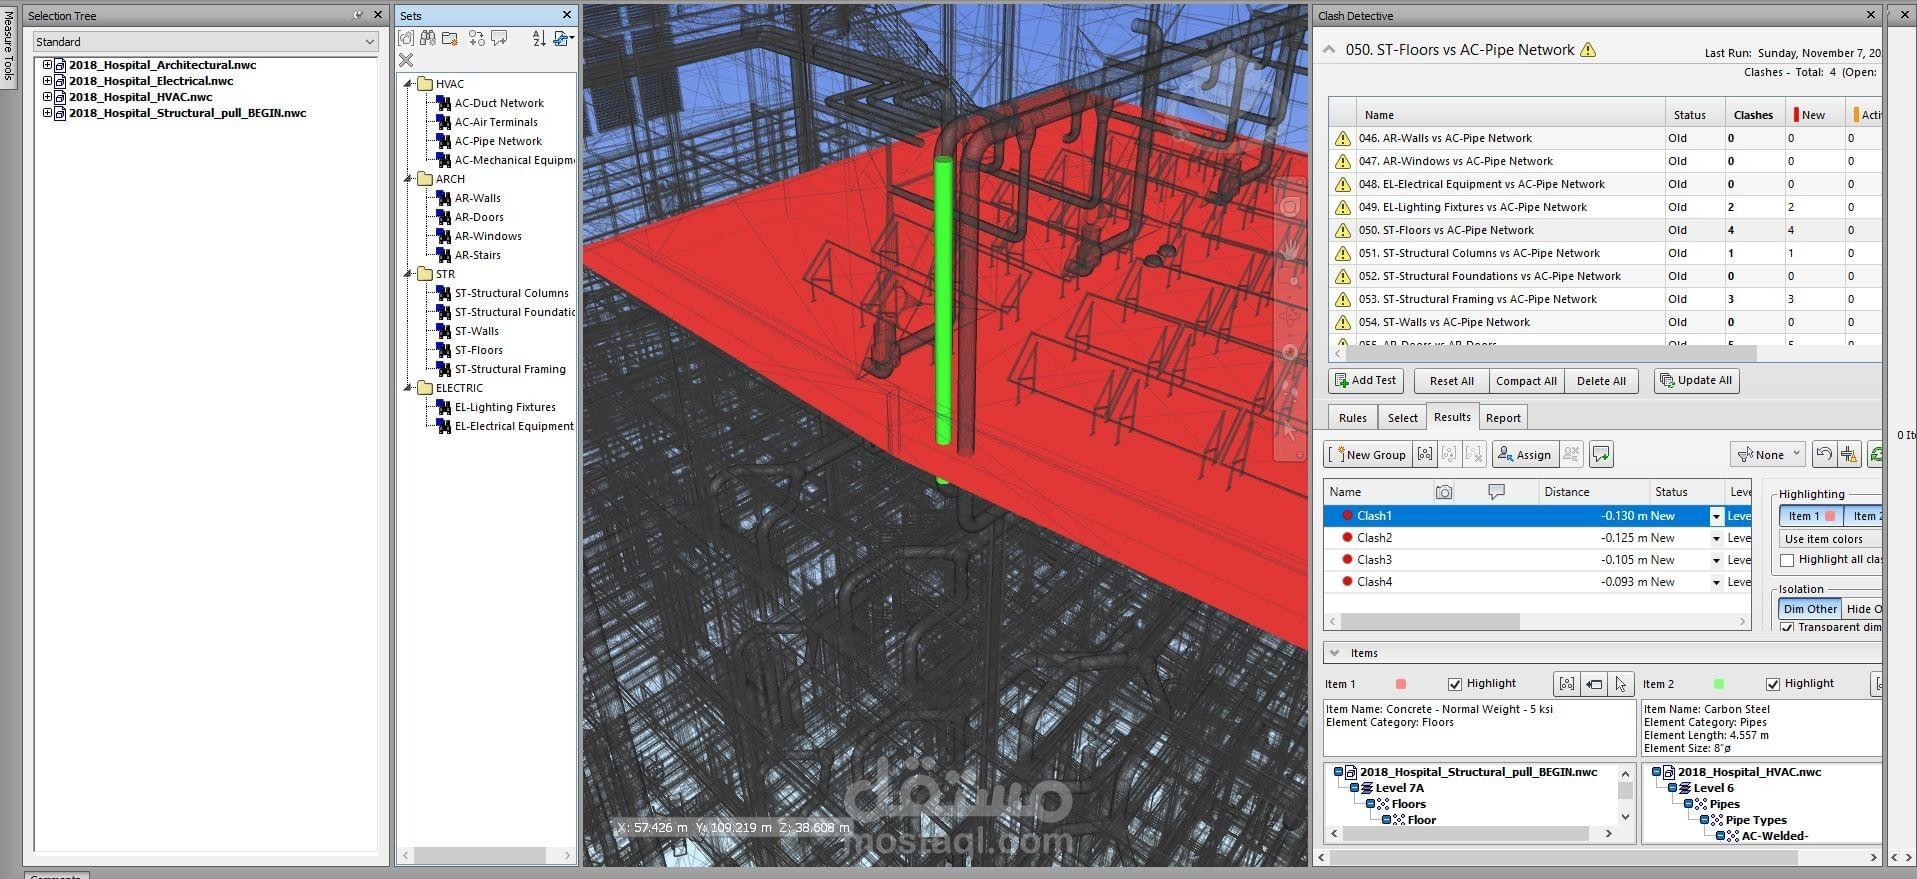Click Group Selected Clashes icon beside New Group

click(1425, 454)
